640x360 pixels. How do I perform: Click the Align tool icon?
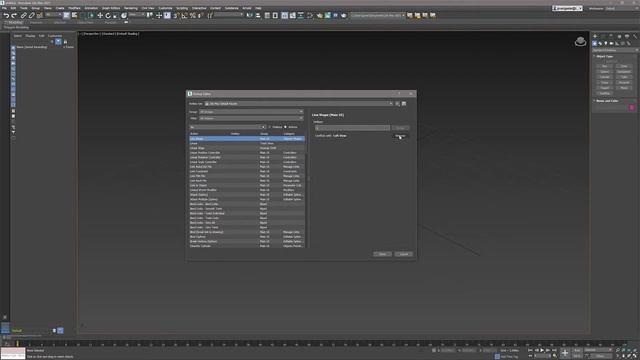click(x=258, y=16)
